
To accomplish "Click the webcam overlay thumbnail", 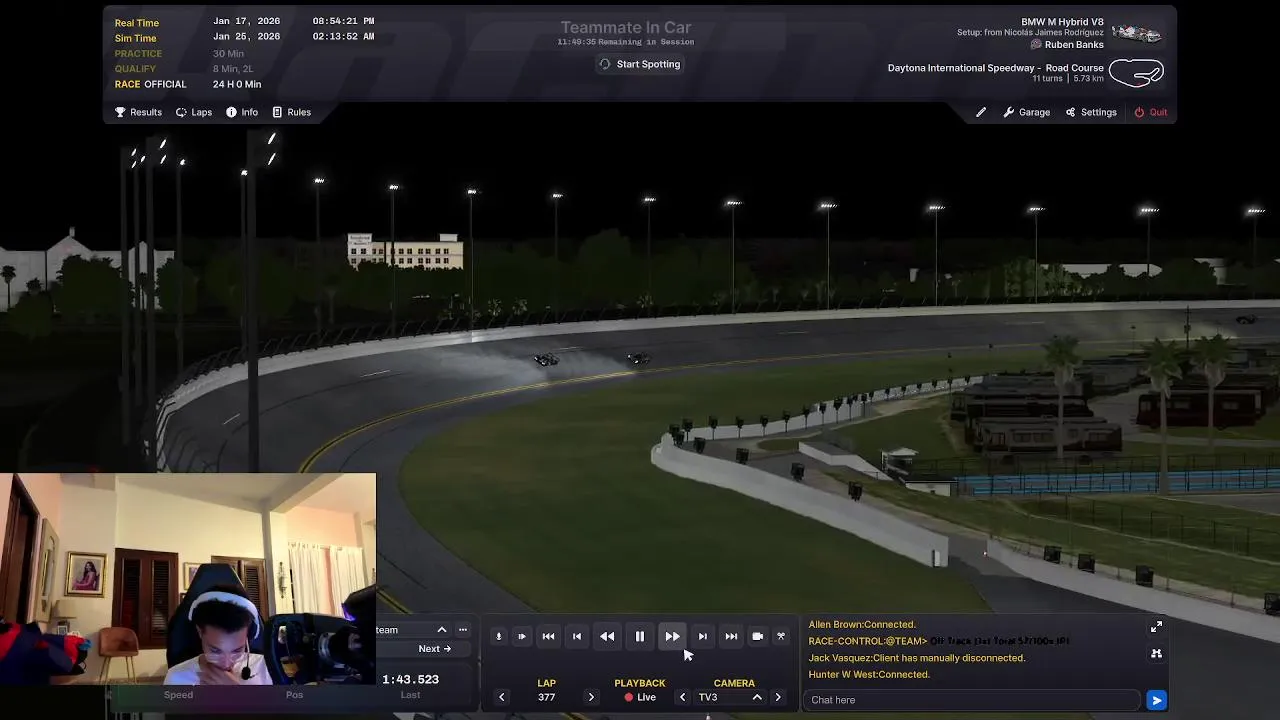I will (x=188, y=578).
